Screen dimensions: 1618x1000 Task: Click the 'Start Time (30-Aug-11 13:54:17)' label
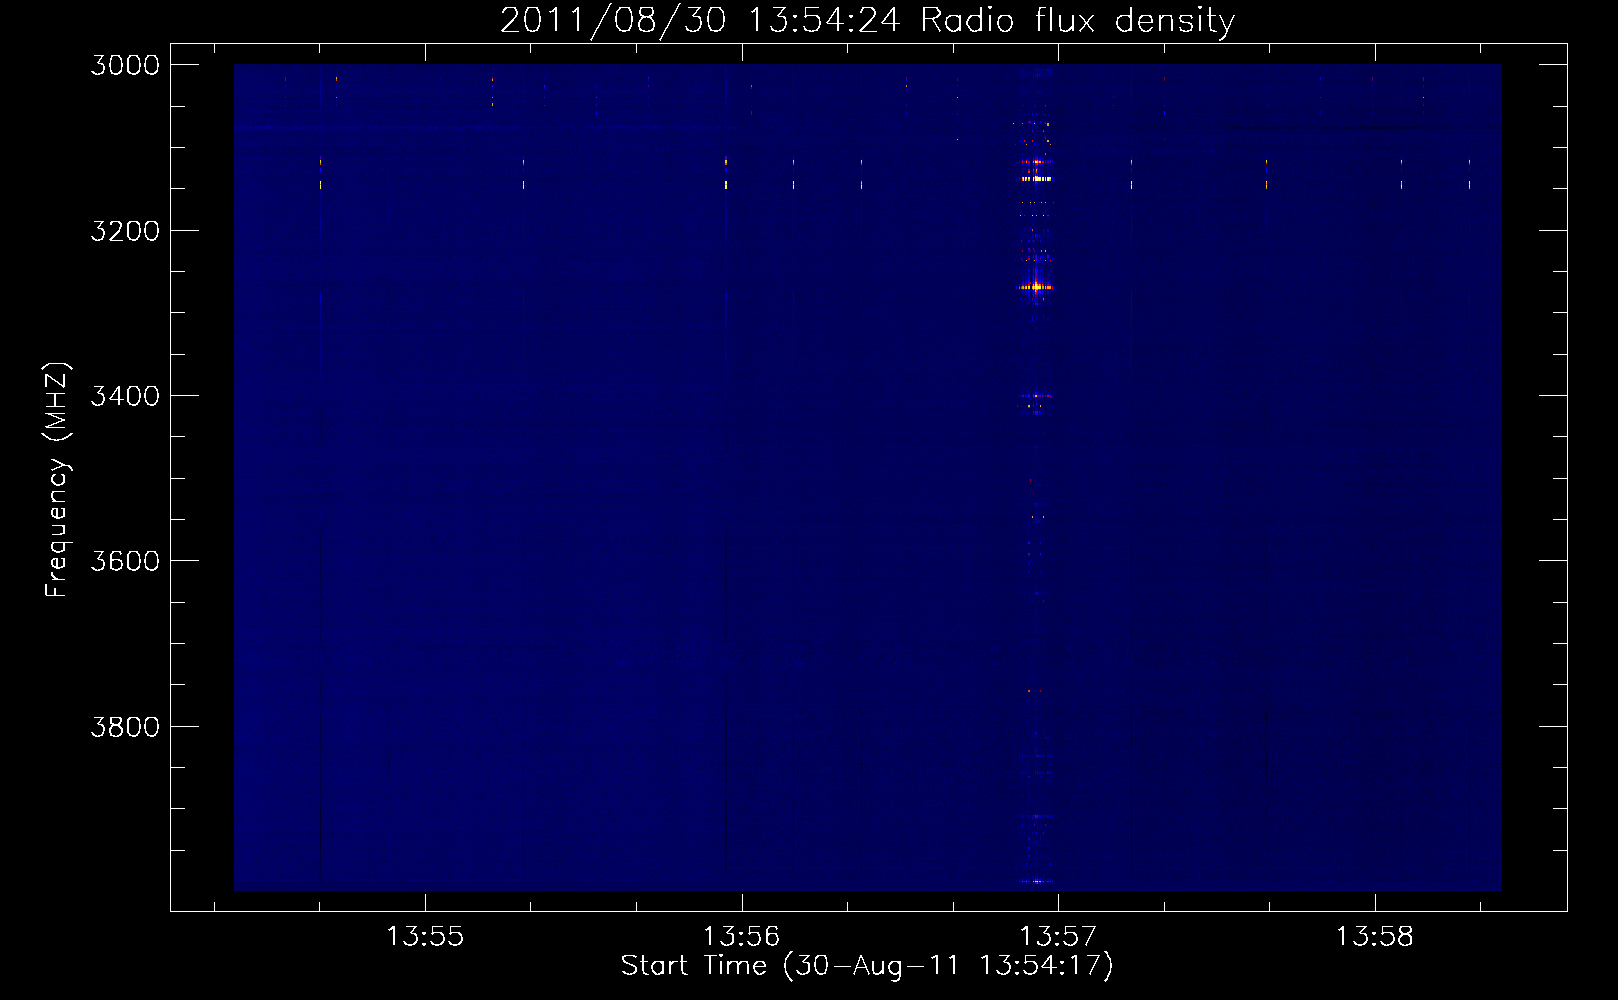point(867,966)
